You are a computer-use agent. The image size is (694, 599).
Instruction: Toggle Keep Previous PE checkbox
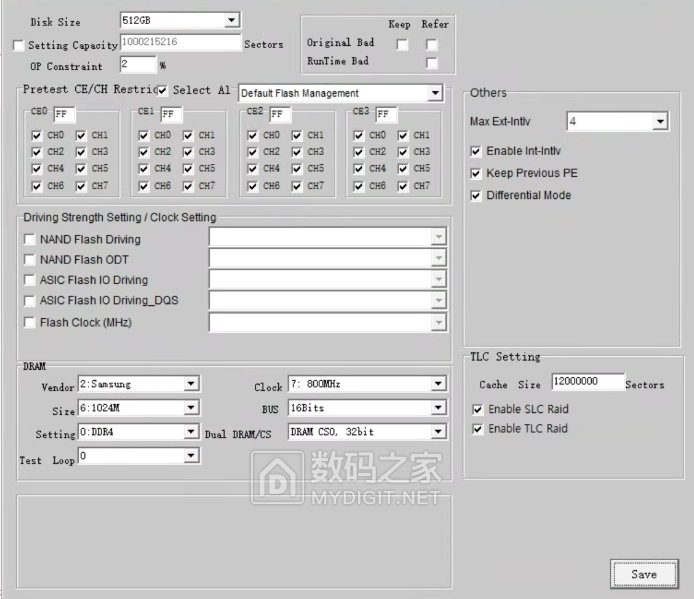pyautogui.click(x=476, y=174)
